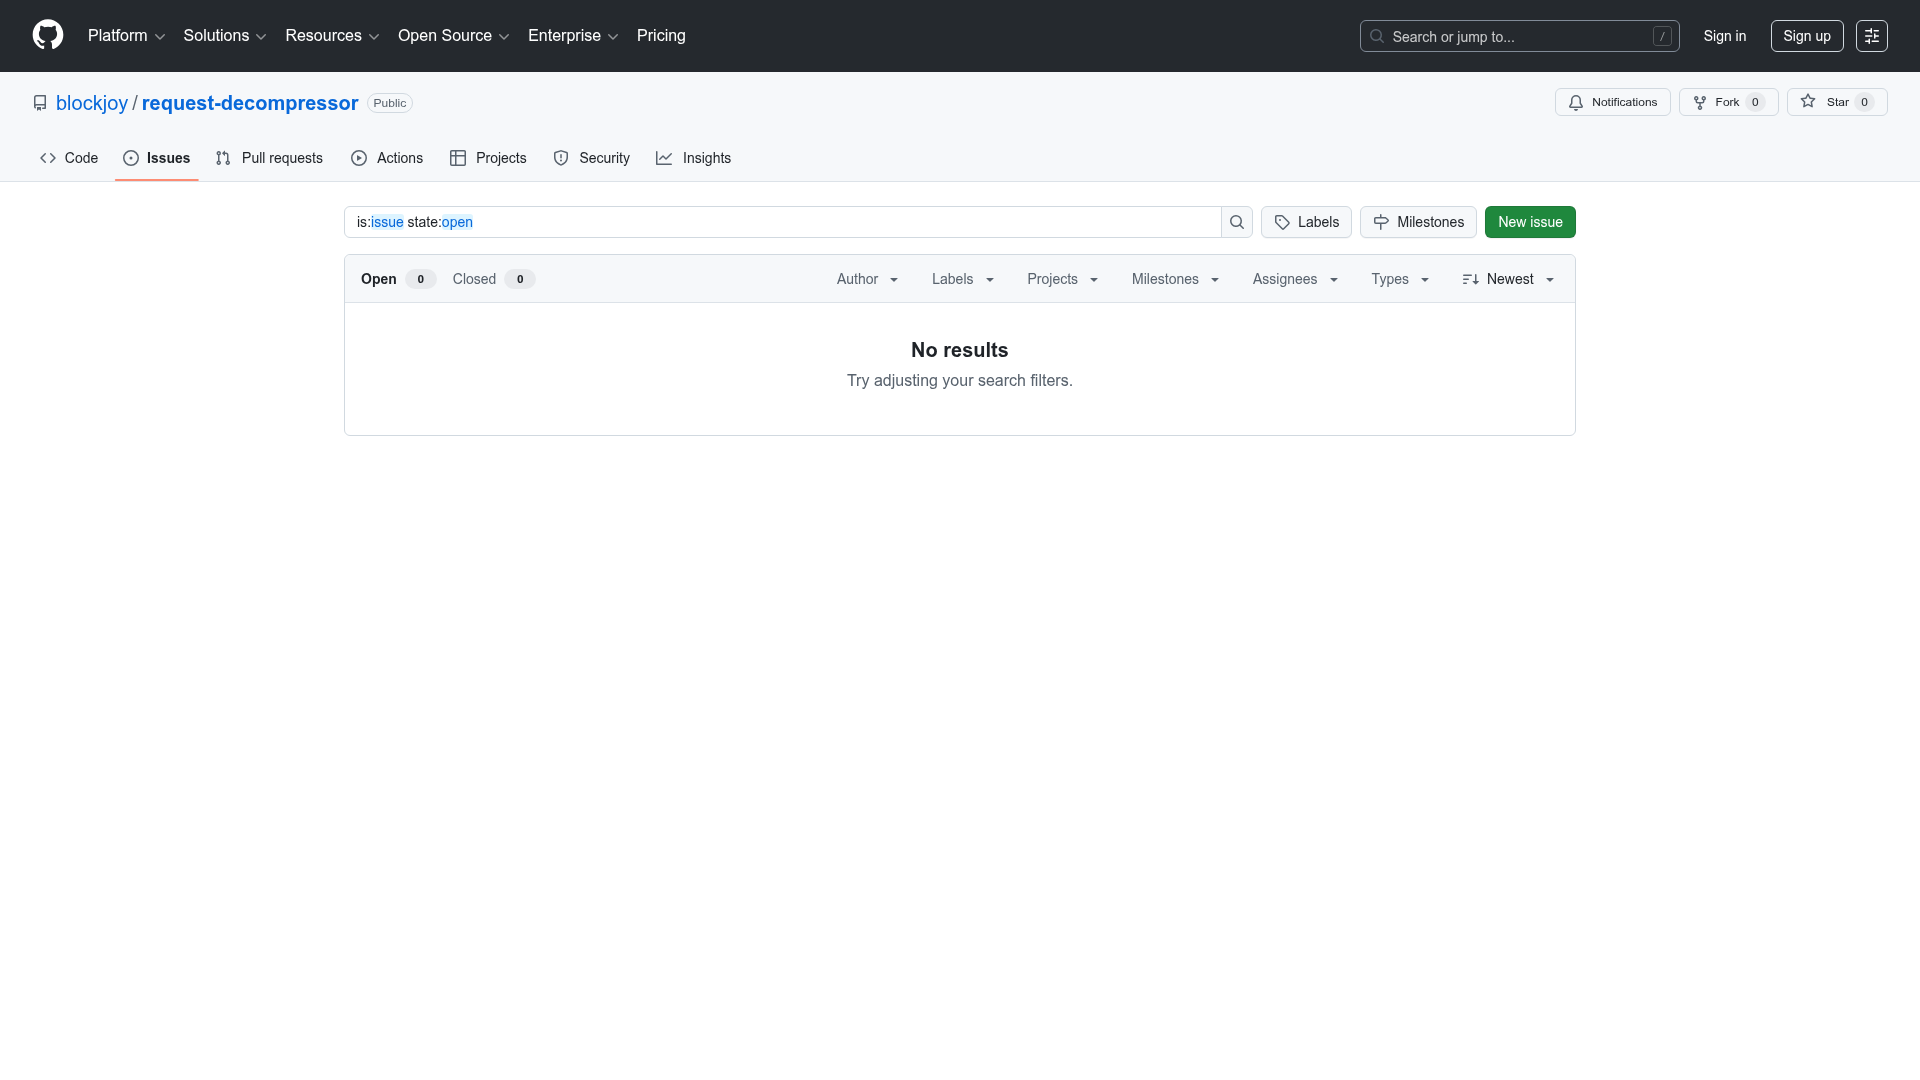Click the GitHub logo home icon
This screenshot has height=1080, width=1920.
tap(48, 35)
